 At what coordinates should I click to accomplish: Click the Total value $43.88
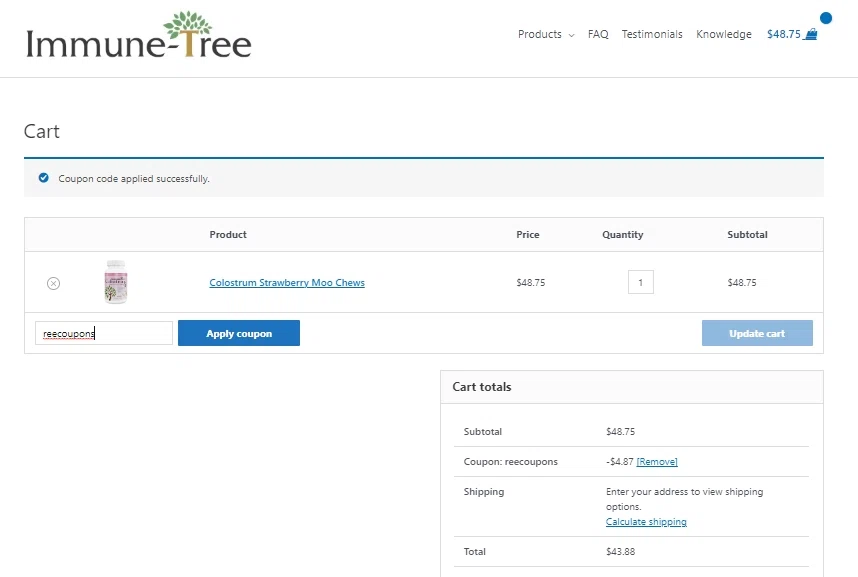coord(621,551)
